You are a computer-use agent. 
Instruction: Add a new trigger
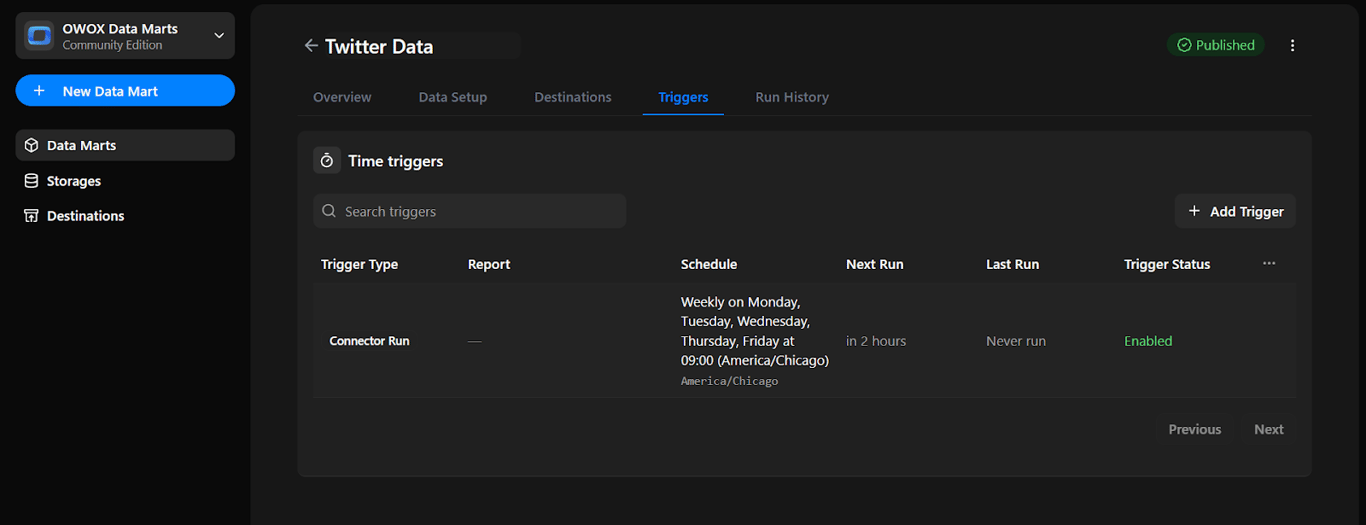click(1235, 211)
